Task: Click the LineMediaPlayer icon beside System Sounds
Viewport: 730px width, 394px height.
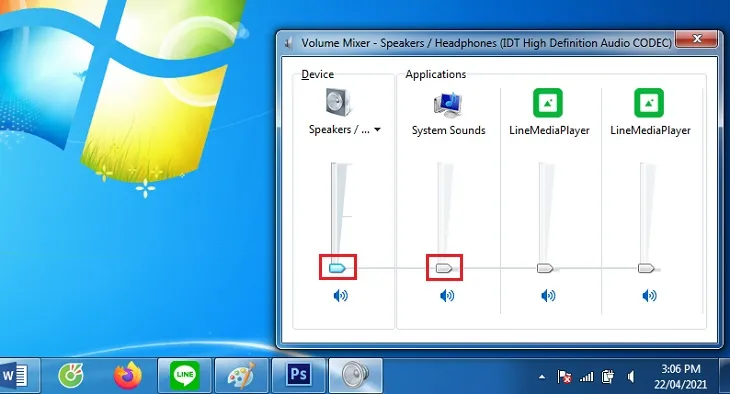Action: click(x=548, y=102)
